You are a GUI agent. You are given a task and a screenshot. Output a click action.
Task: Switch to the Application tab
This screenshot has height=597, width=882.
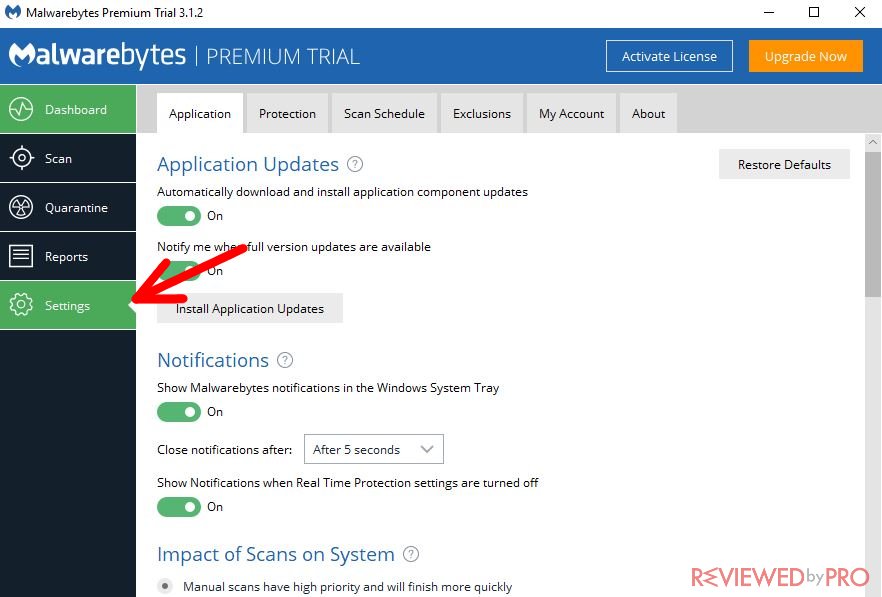point(200,113)
